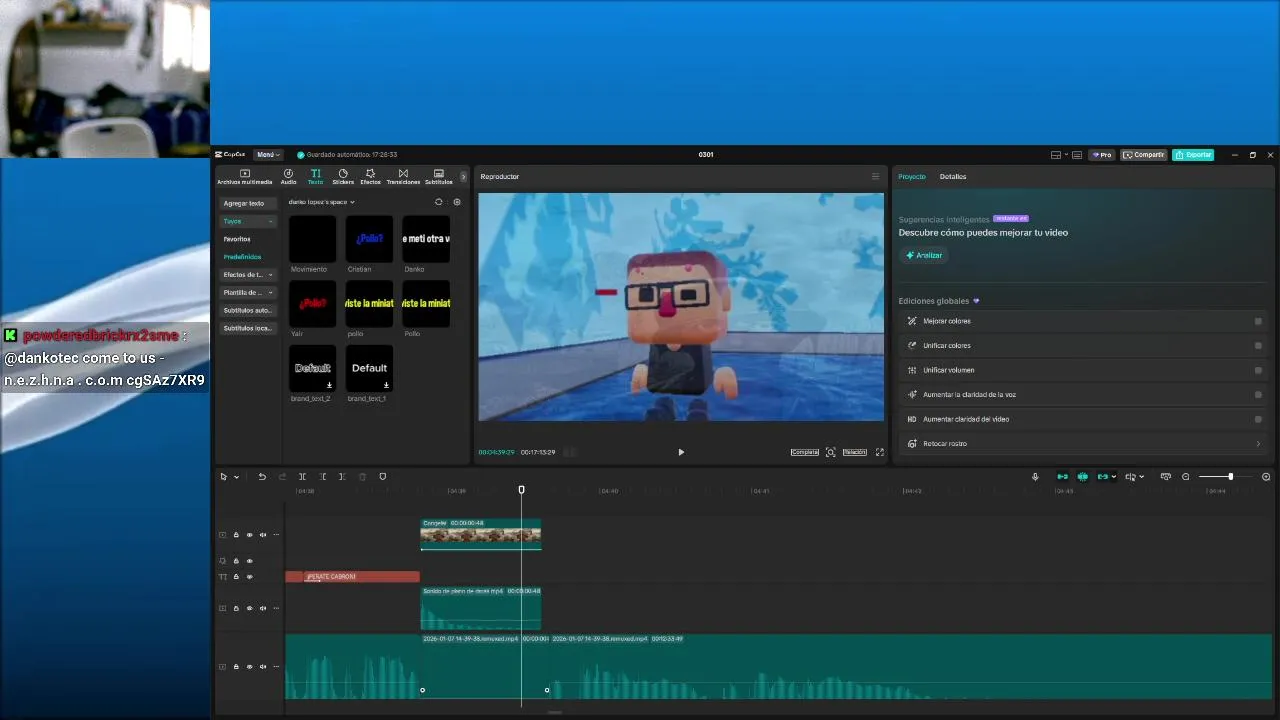Click the Pro upgrade button
This screenshot has height=720, width=1280.
click(1102, 155)
